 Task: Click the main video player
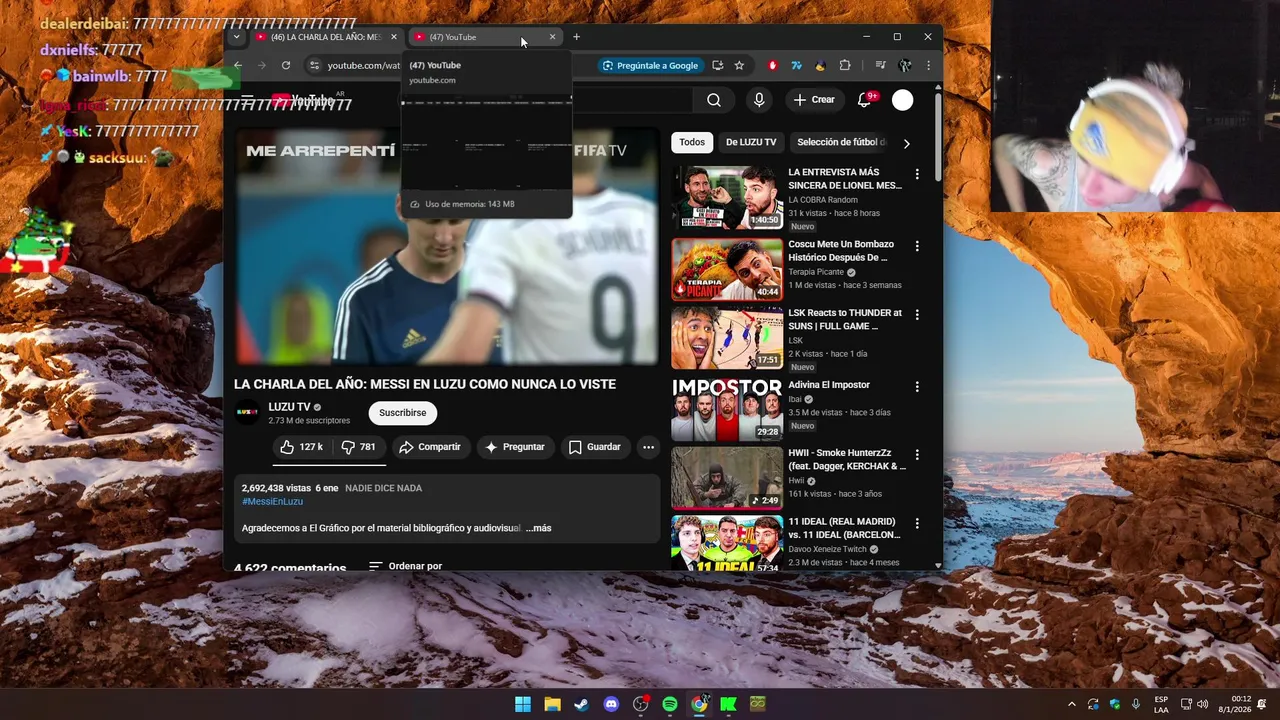pyautogui.click(x=446, y=247)
